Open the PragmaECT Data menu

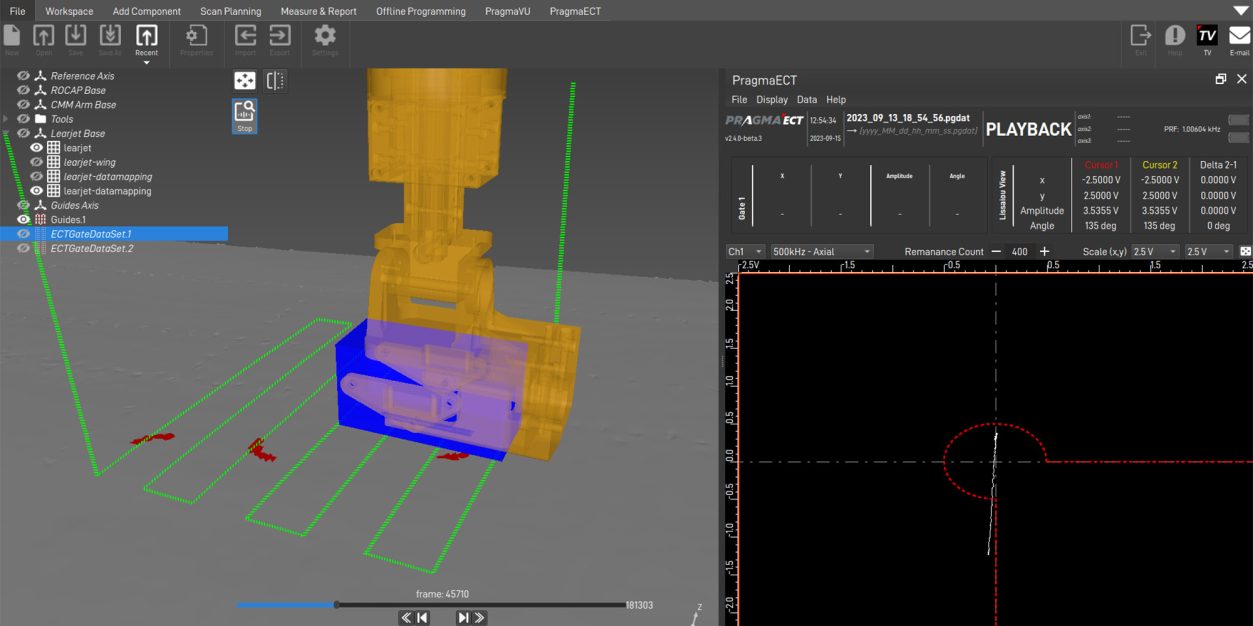[807, 100]
